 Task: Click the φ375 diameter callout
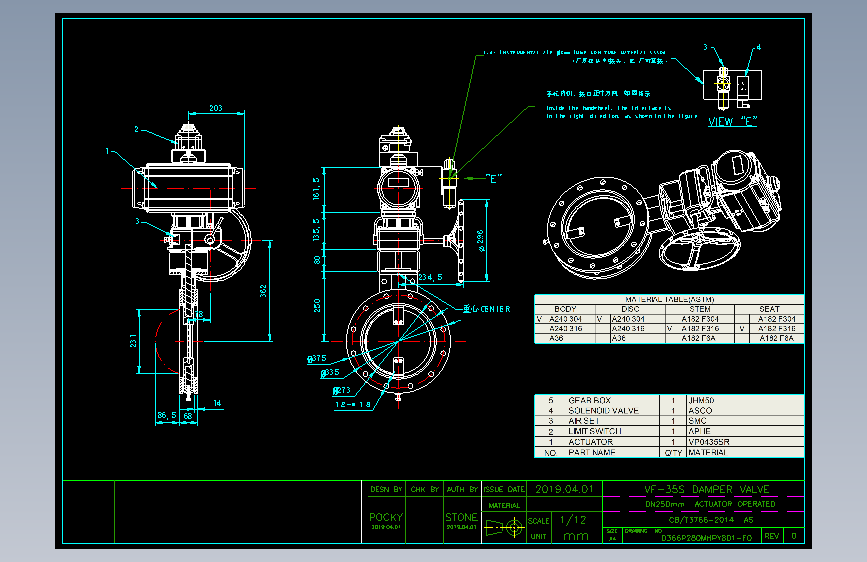click(317, 358)
